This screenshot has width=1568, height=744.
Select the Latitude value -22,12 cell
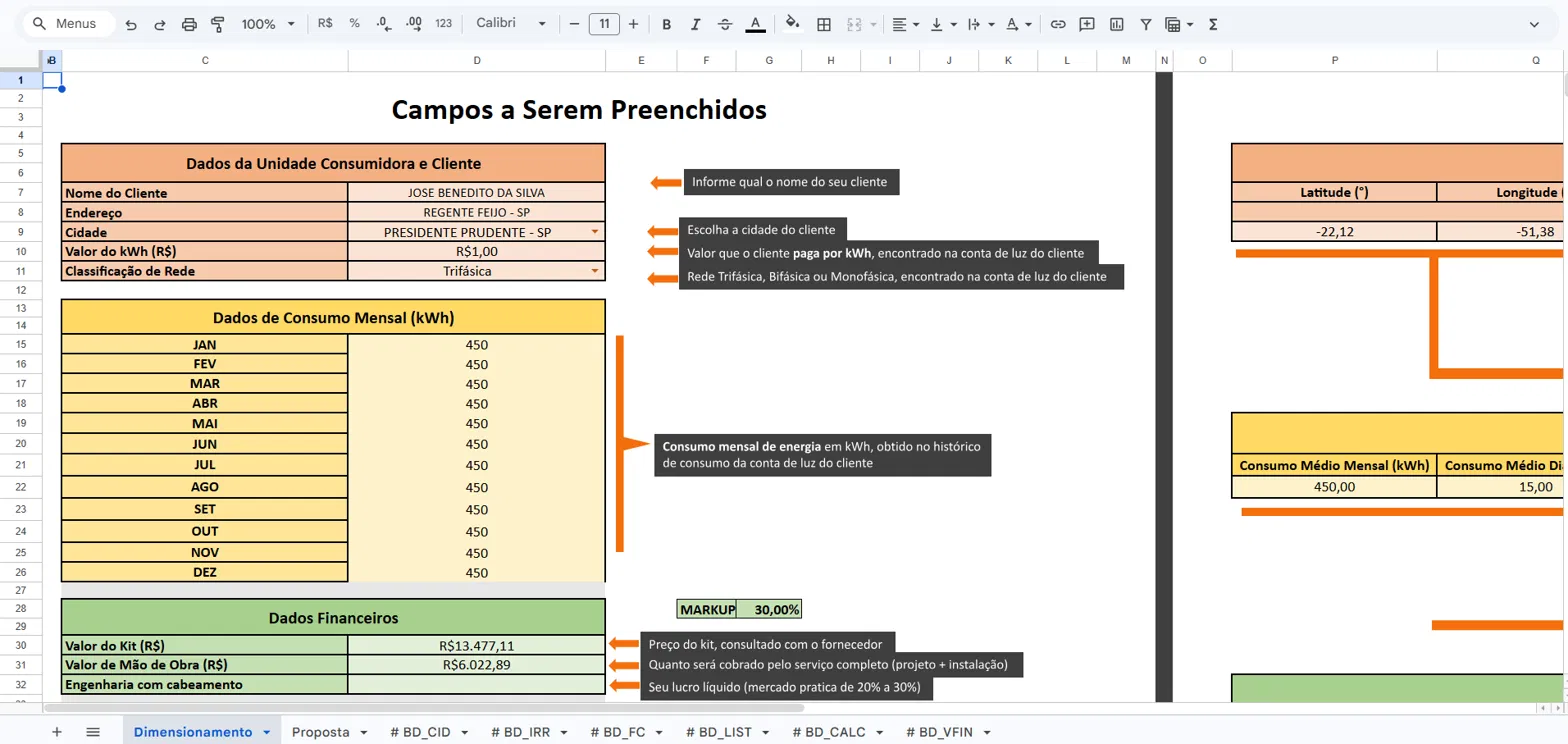point(1335,232)
